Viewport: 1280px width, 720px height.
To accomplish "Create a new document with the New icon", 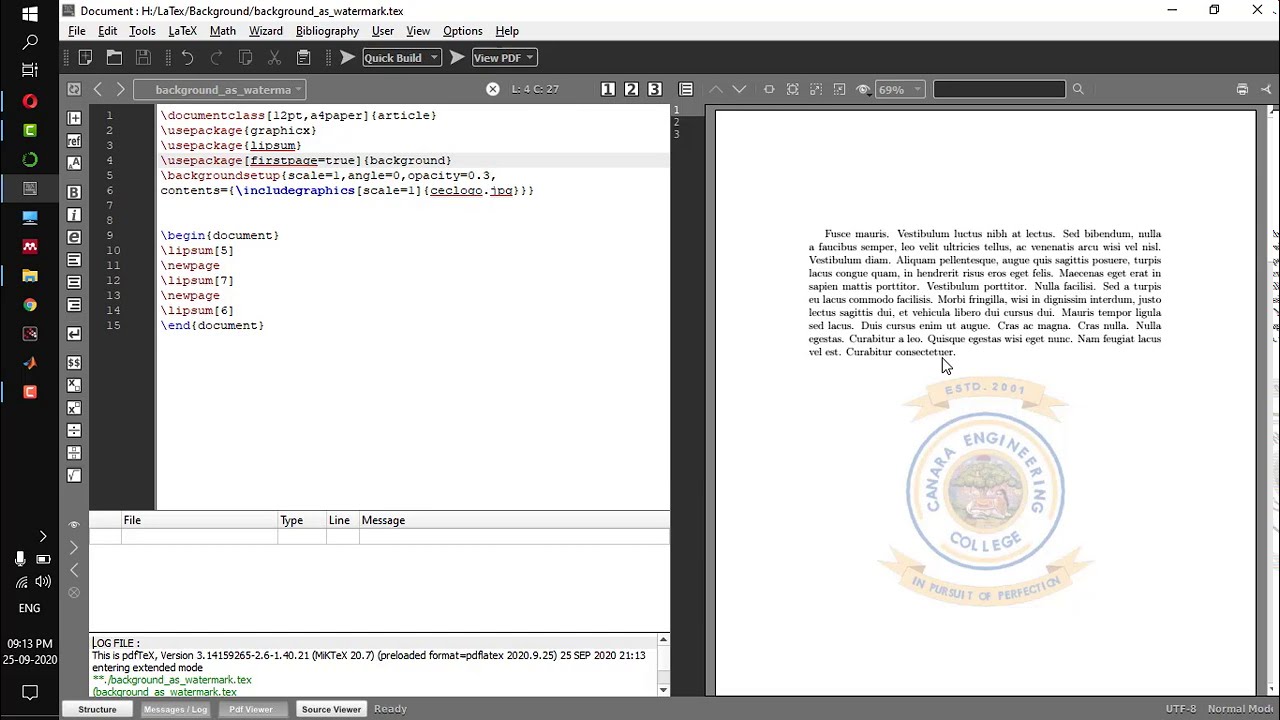I will click(85, 58).
